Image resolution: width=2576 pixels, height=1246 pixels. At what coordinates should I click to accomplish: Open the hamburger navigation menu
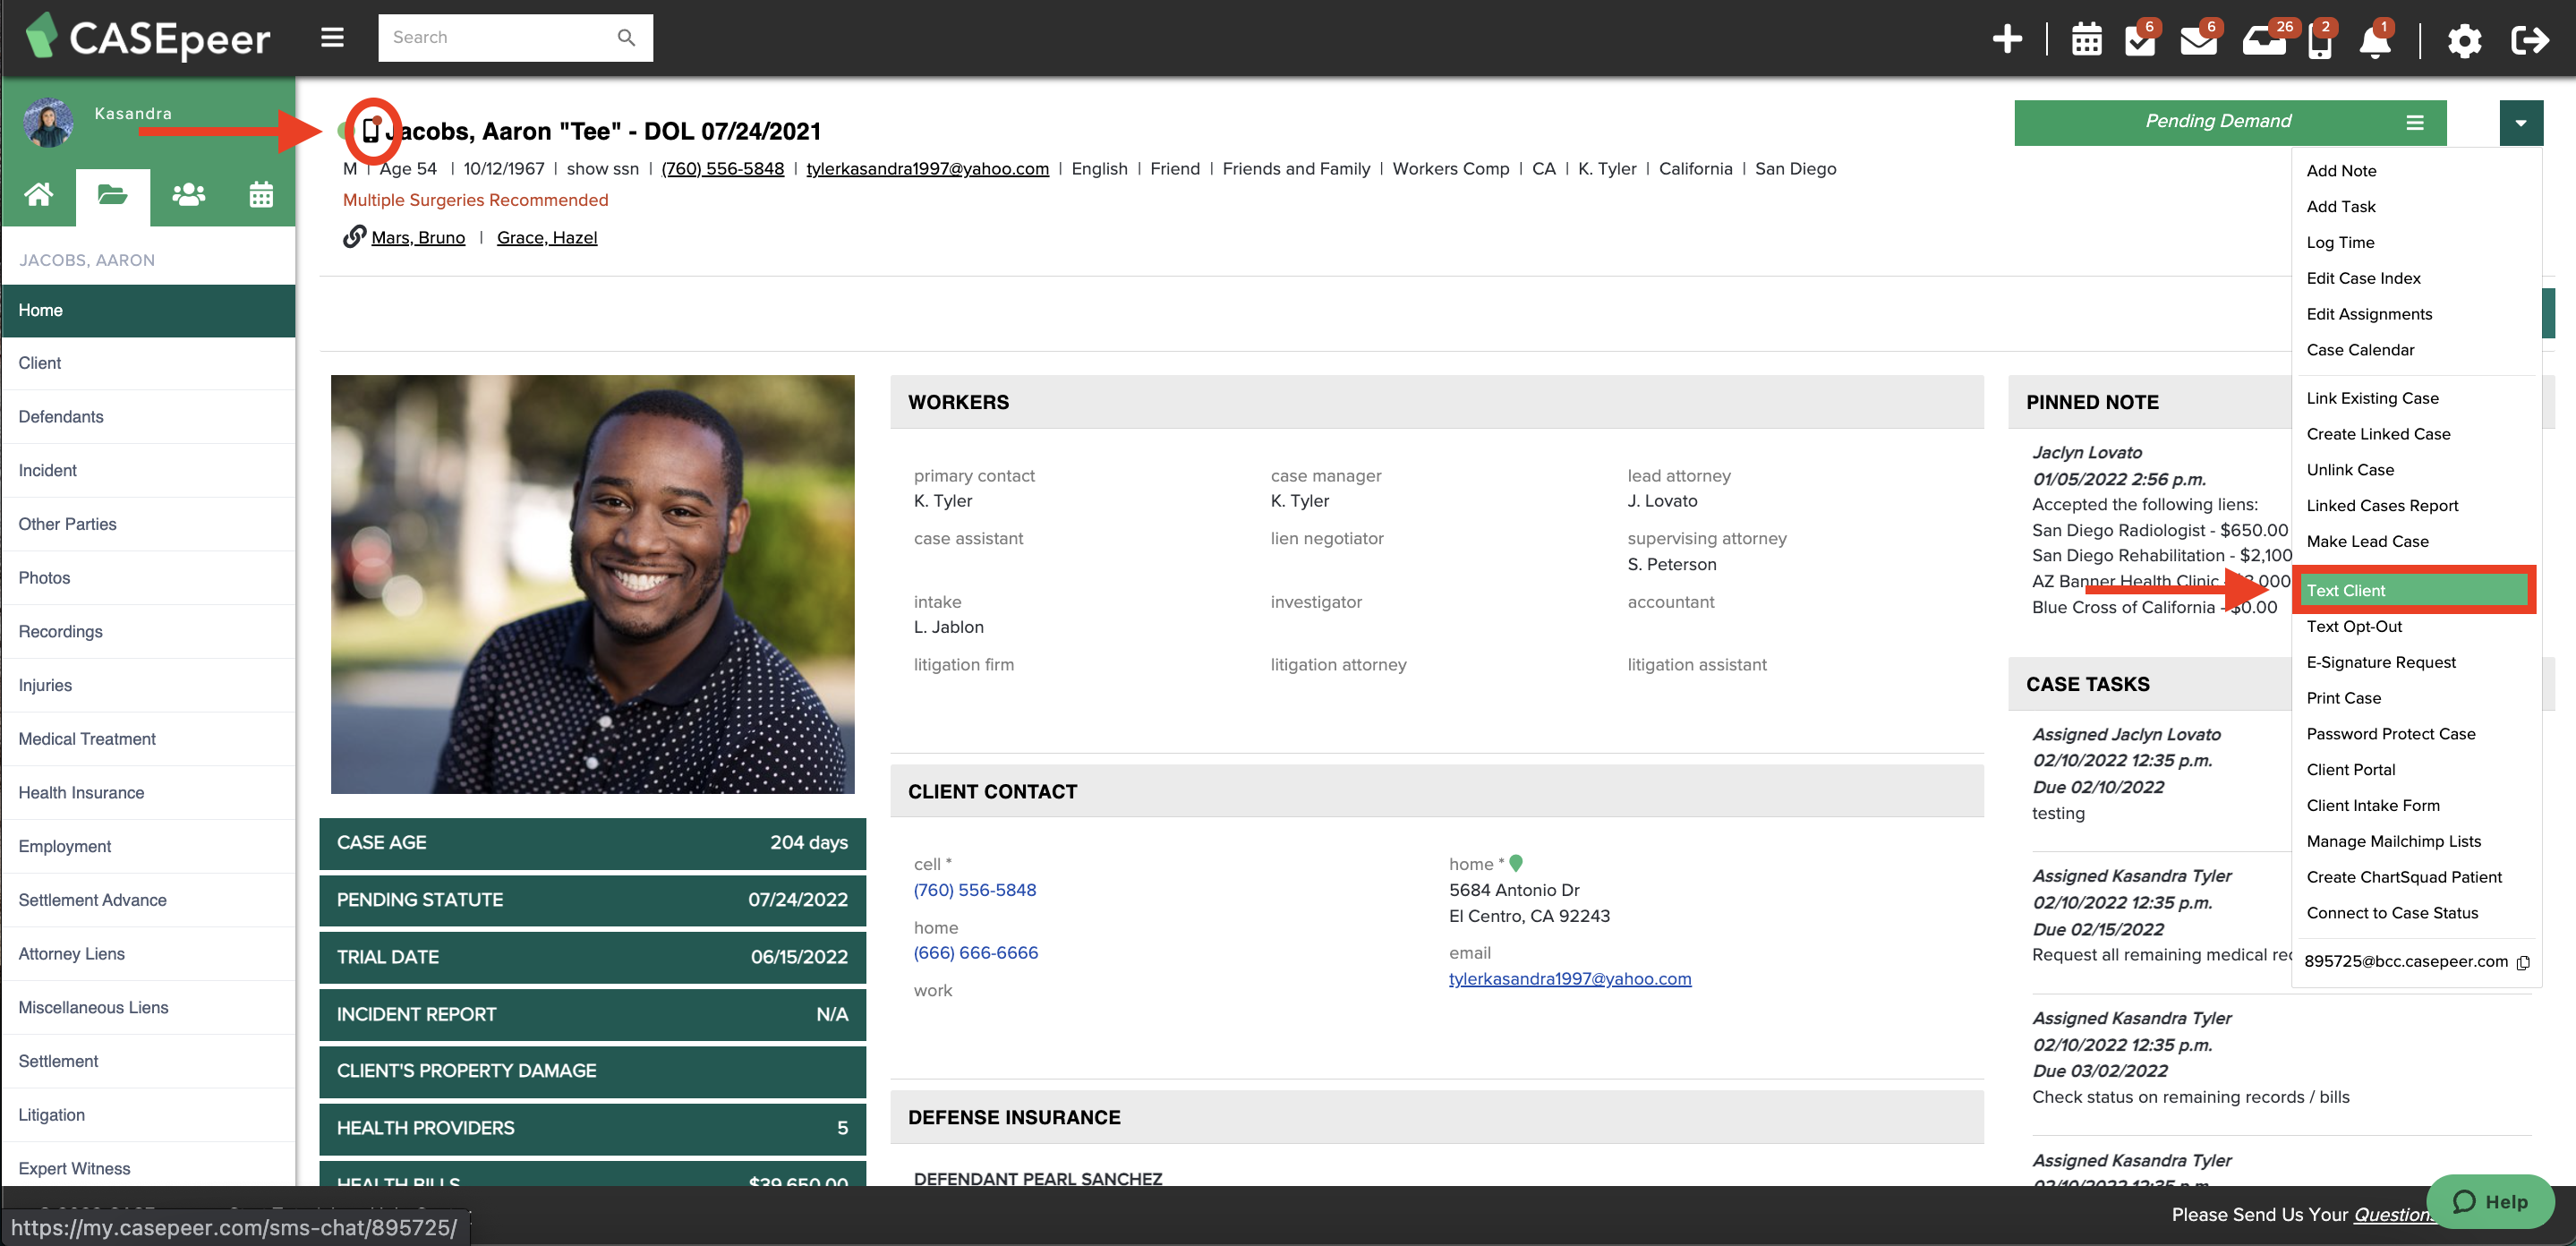[332, 38]
